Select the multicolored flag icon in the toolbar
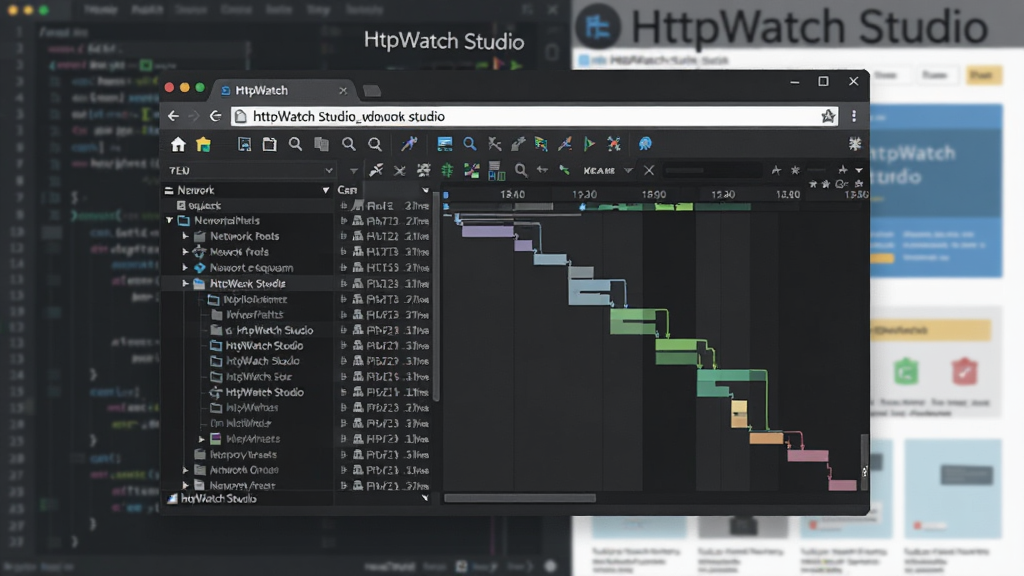 coord(541,144)
